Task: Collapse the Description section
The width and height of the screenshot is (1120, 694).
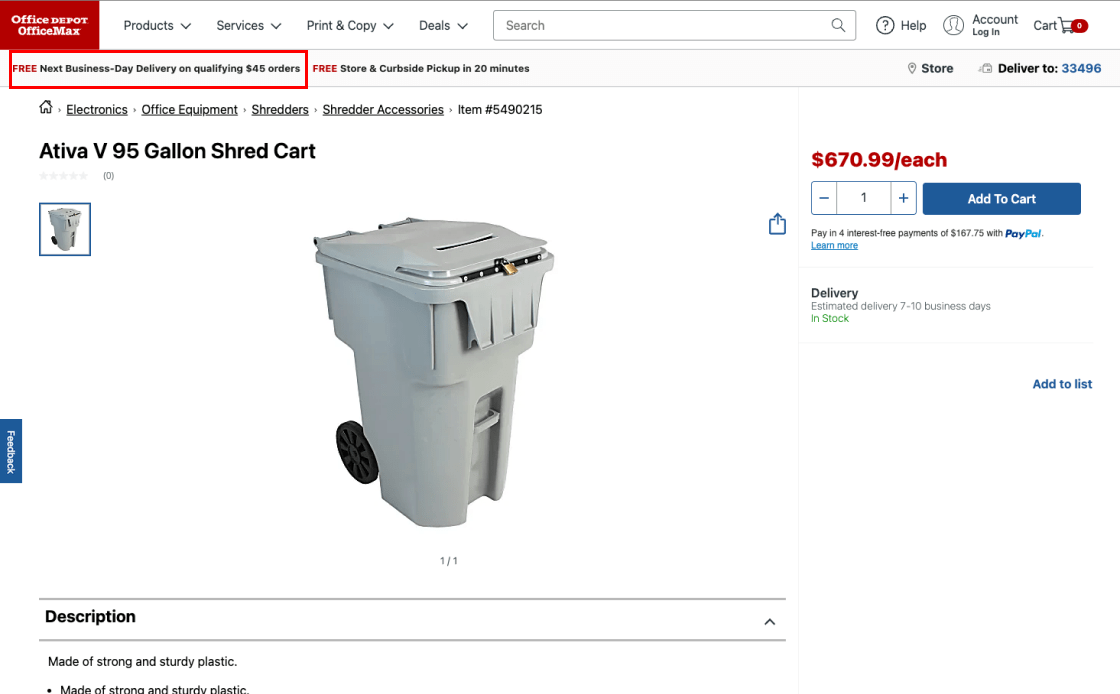Action: [x=769, y=622]
